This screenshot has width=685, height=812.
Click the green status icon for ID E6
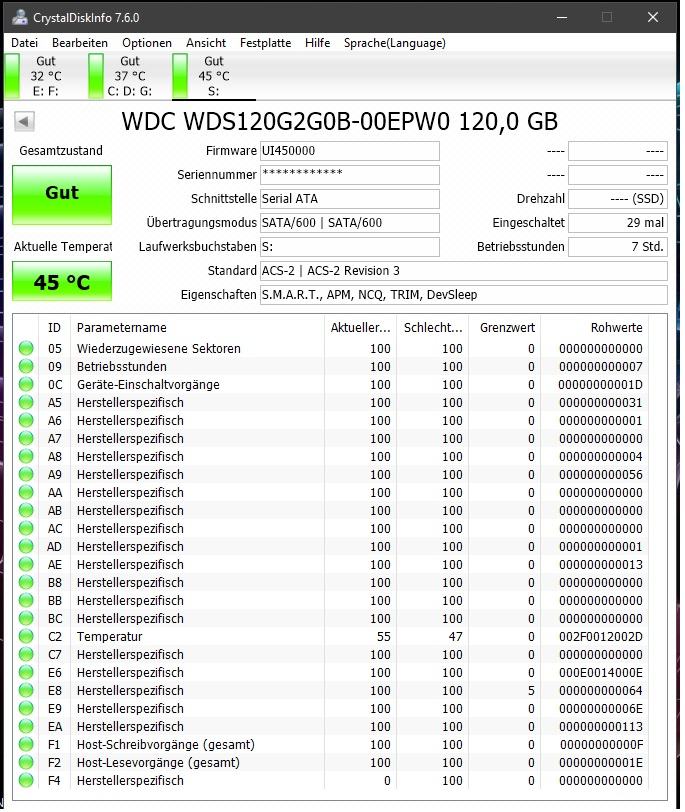point(26,672)
